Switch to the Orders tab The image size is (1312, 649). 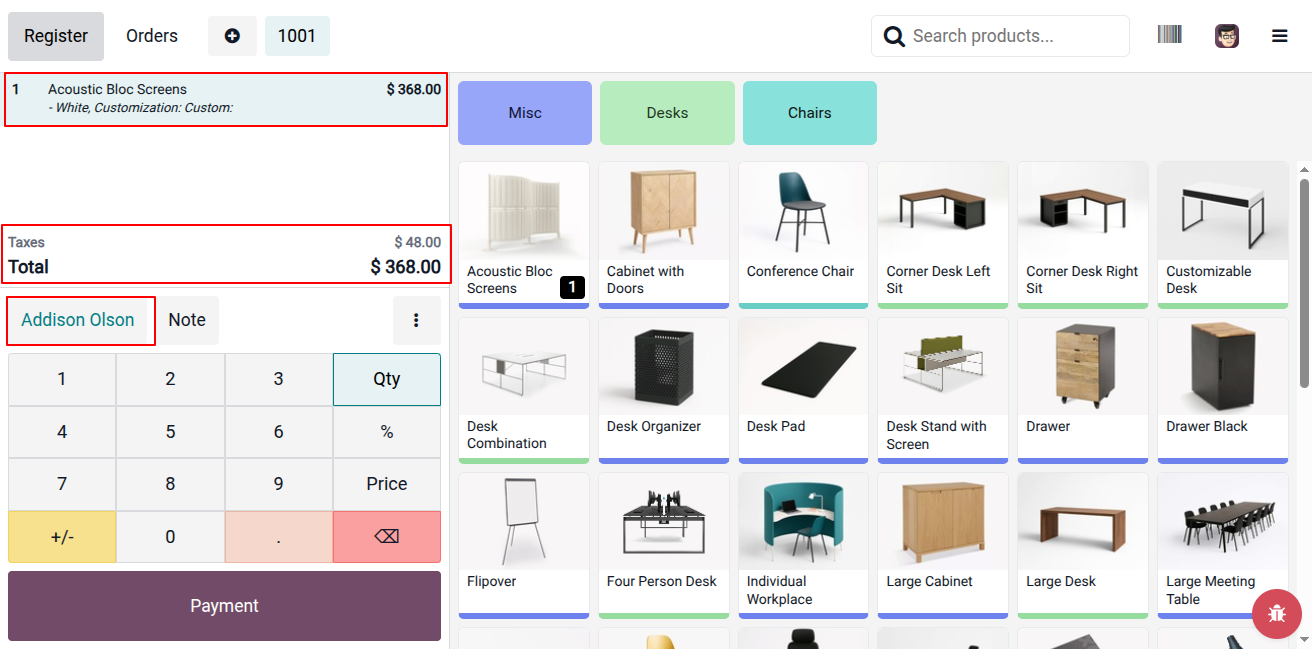tap(152, 36)
